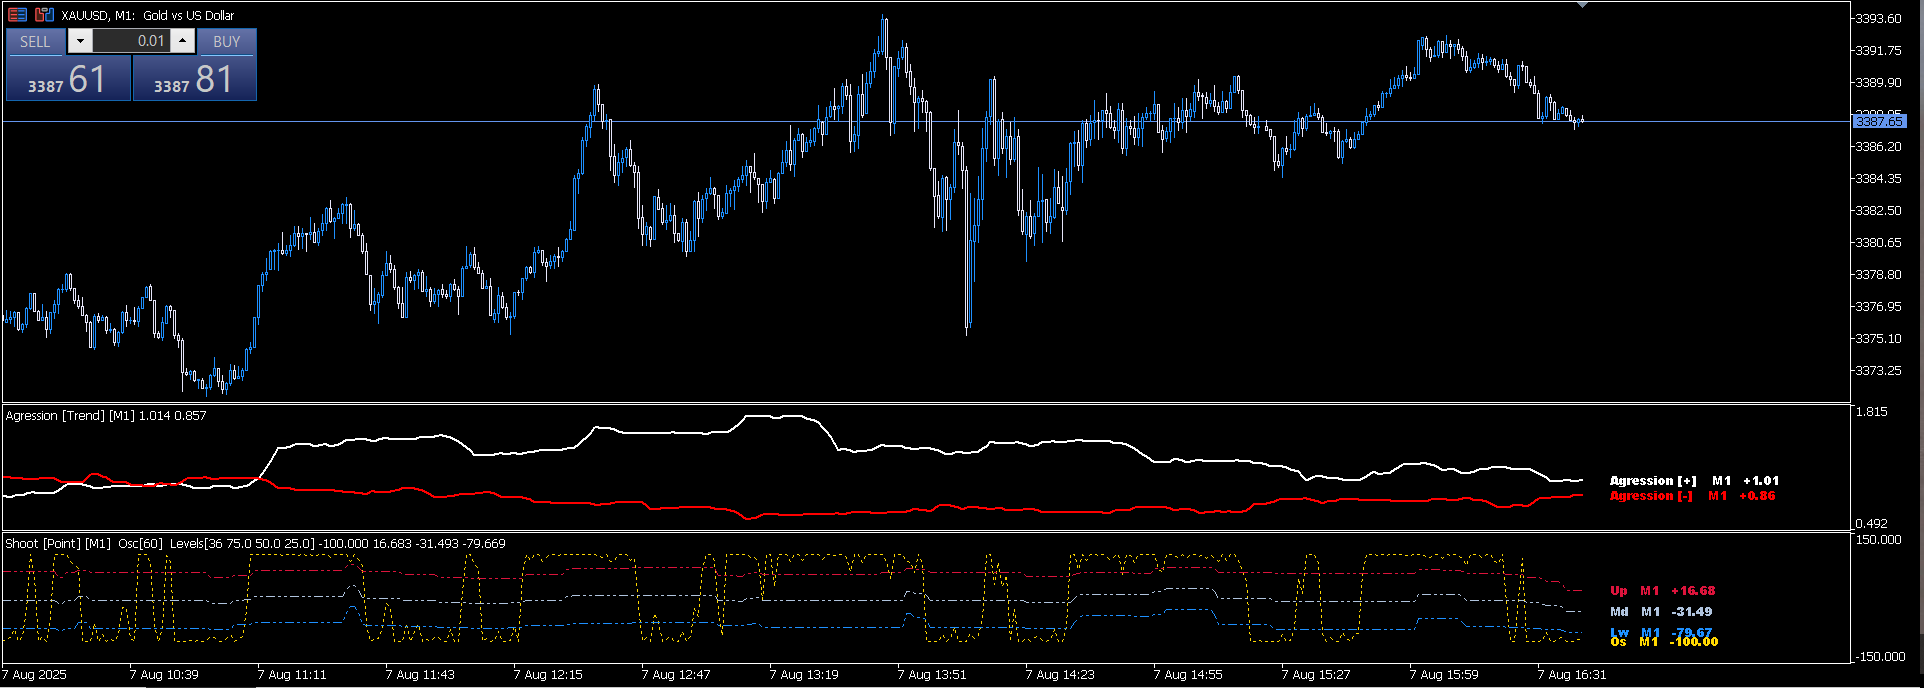Click the 3391.75 price scale label
The width and height of the screenshot is (1924, 688).
[1878, 51]
